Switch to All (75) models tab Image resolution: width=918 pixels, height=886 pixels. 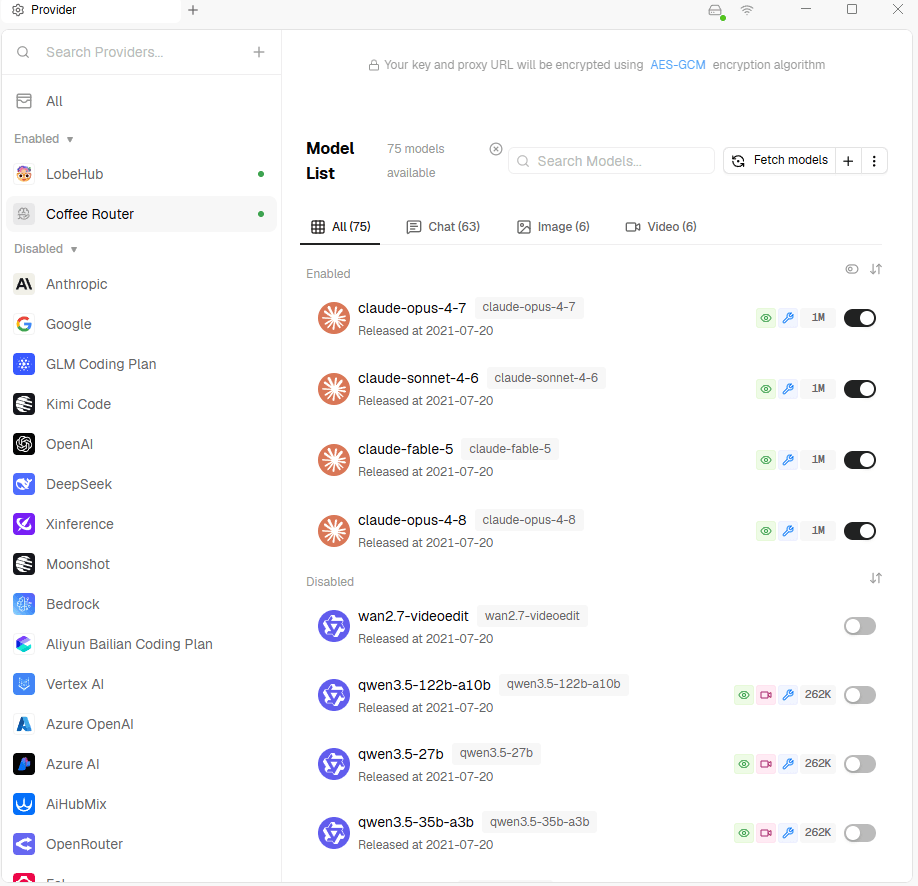(x=340, y=227)
